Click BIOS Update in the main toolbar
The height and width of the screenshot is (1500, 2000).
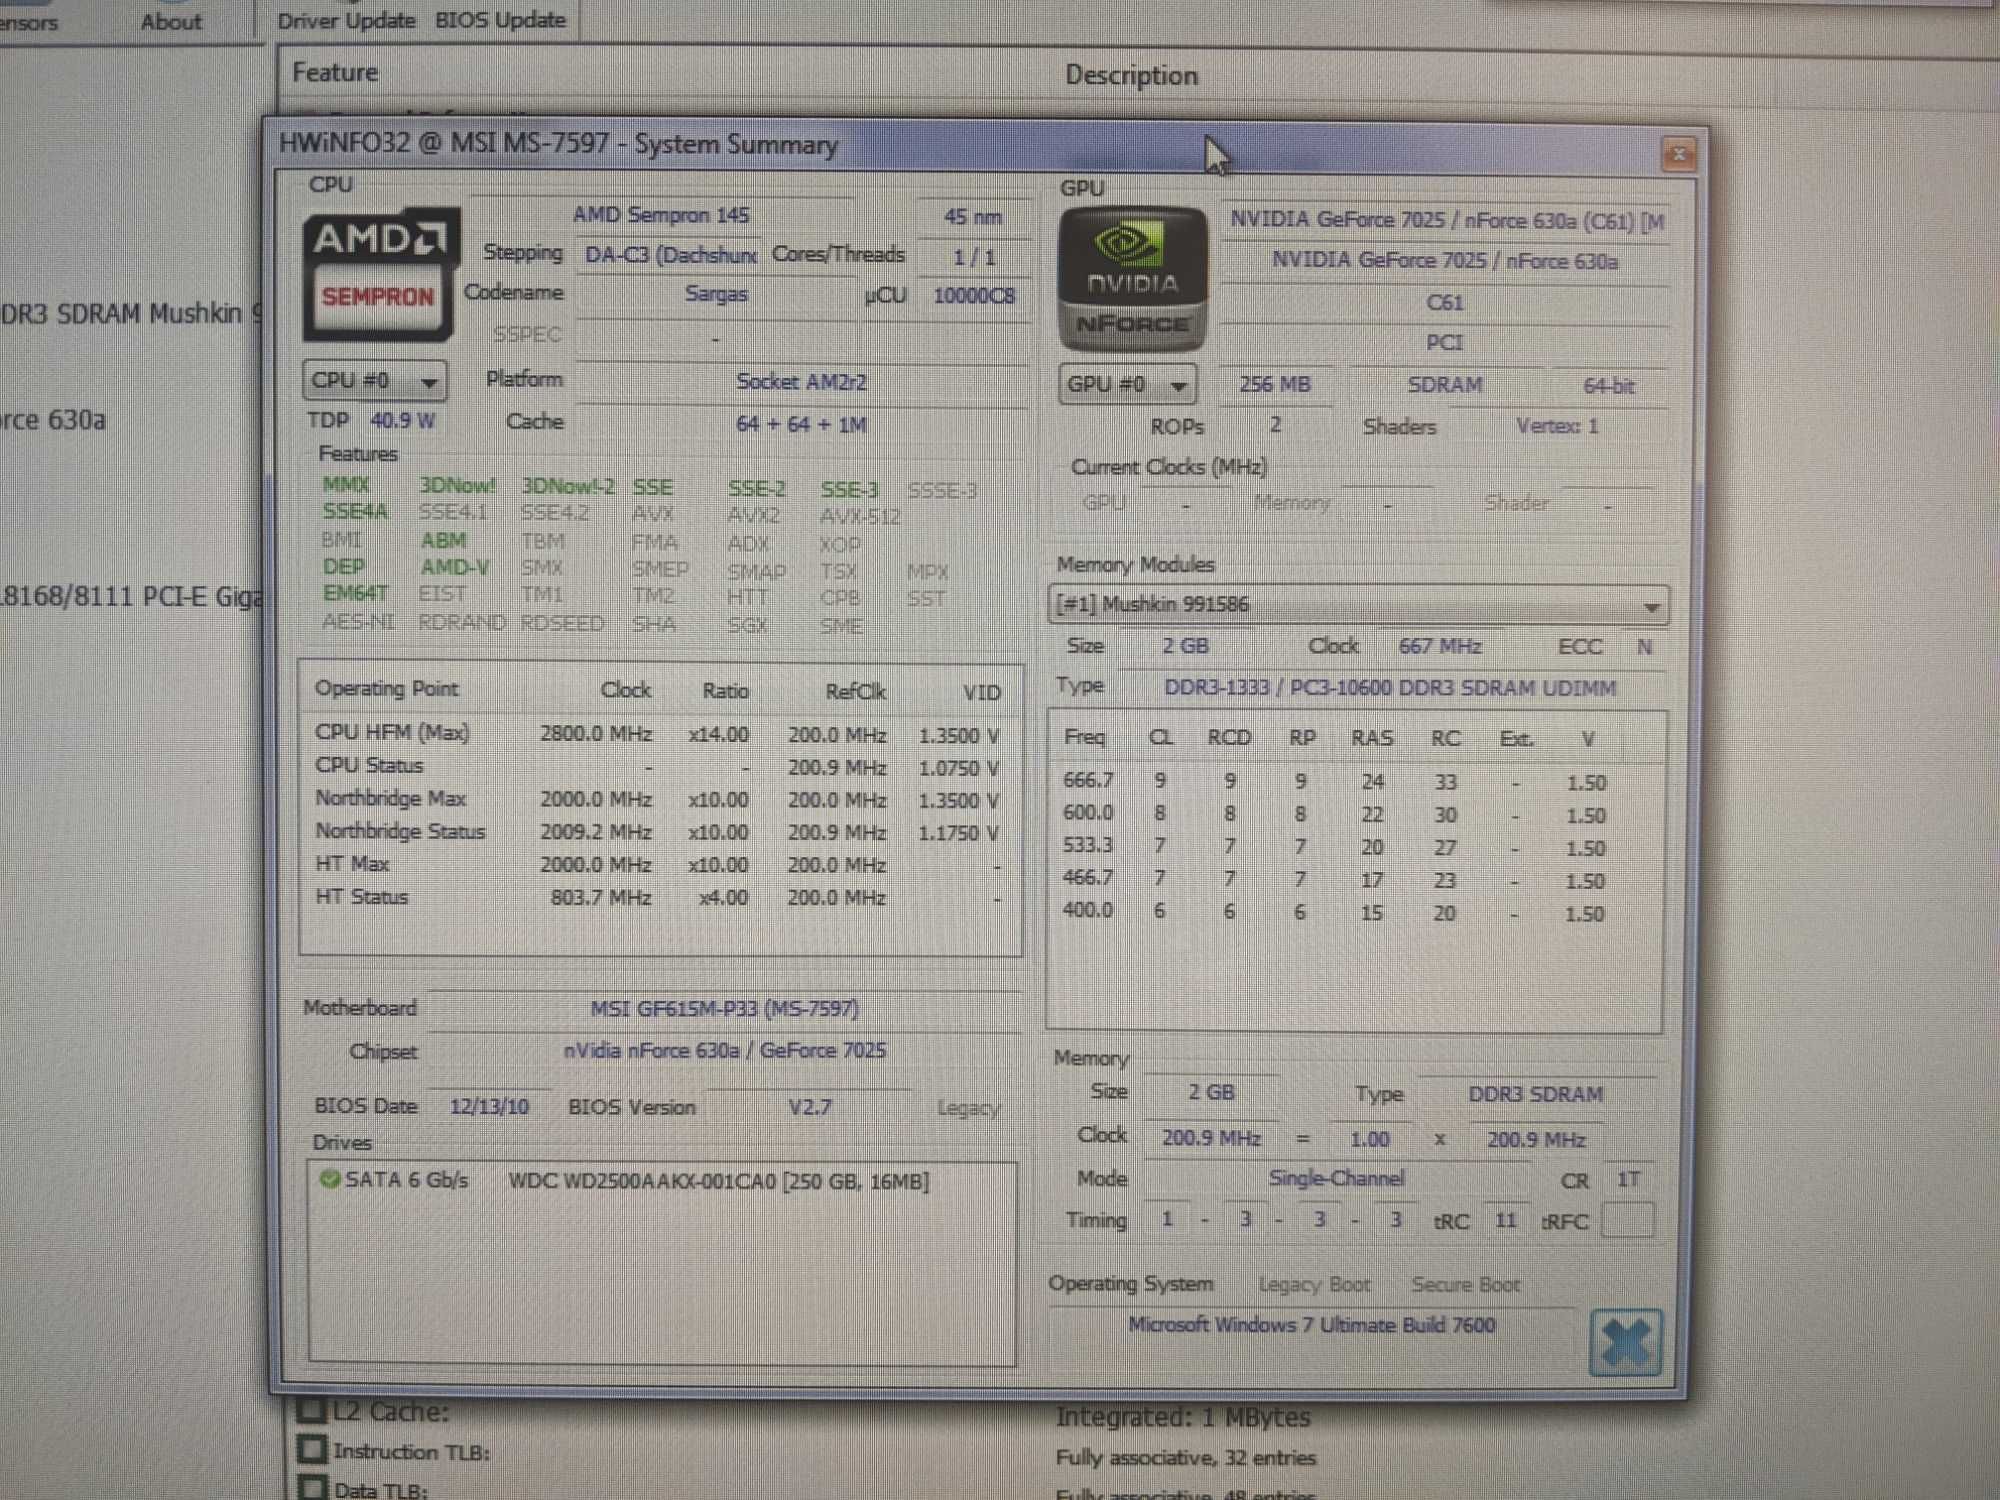click(x=500, y=20)
